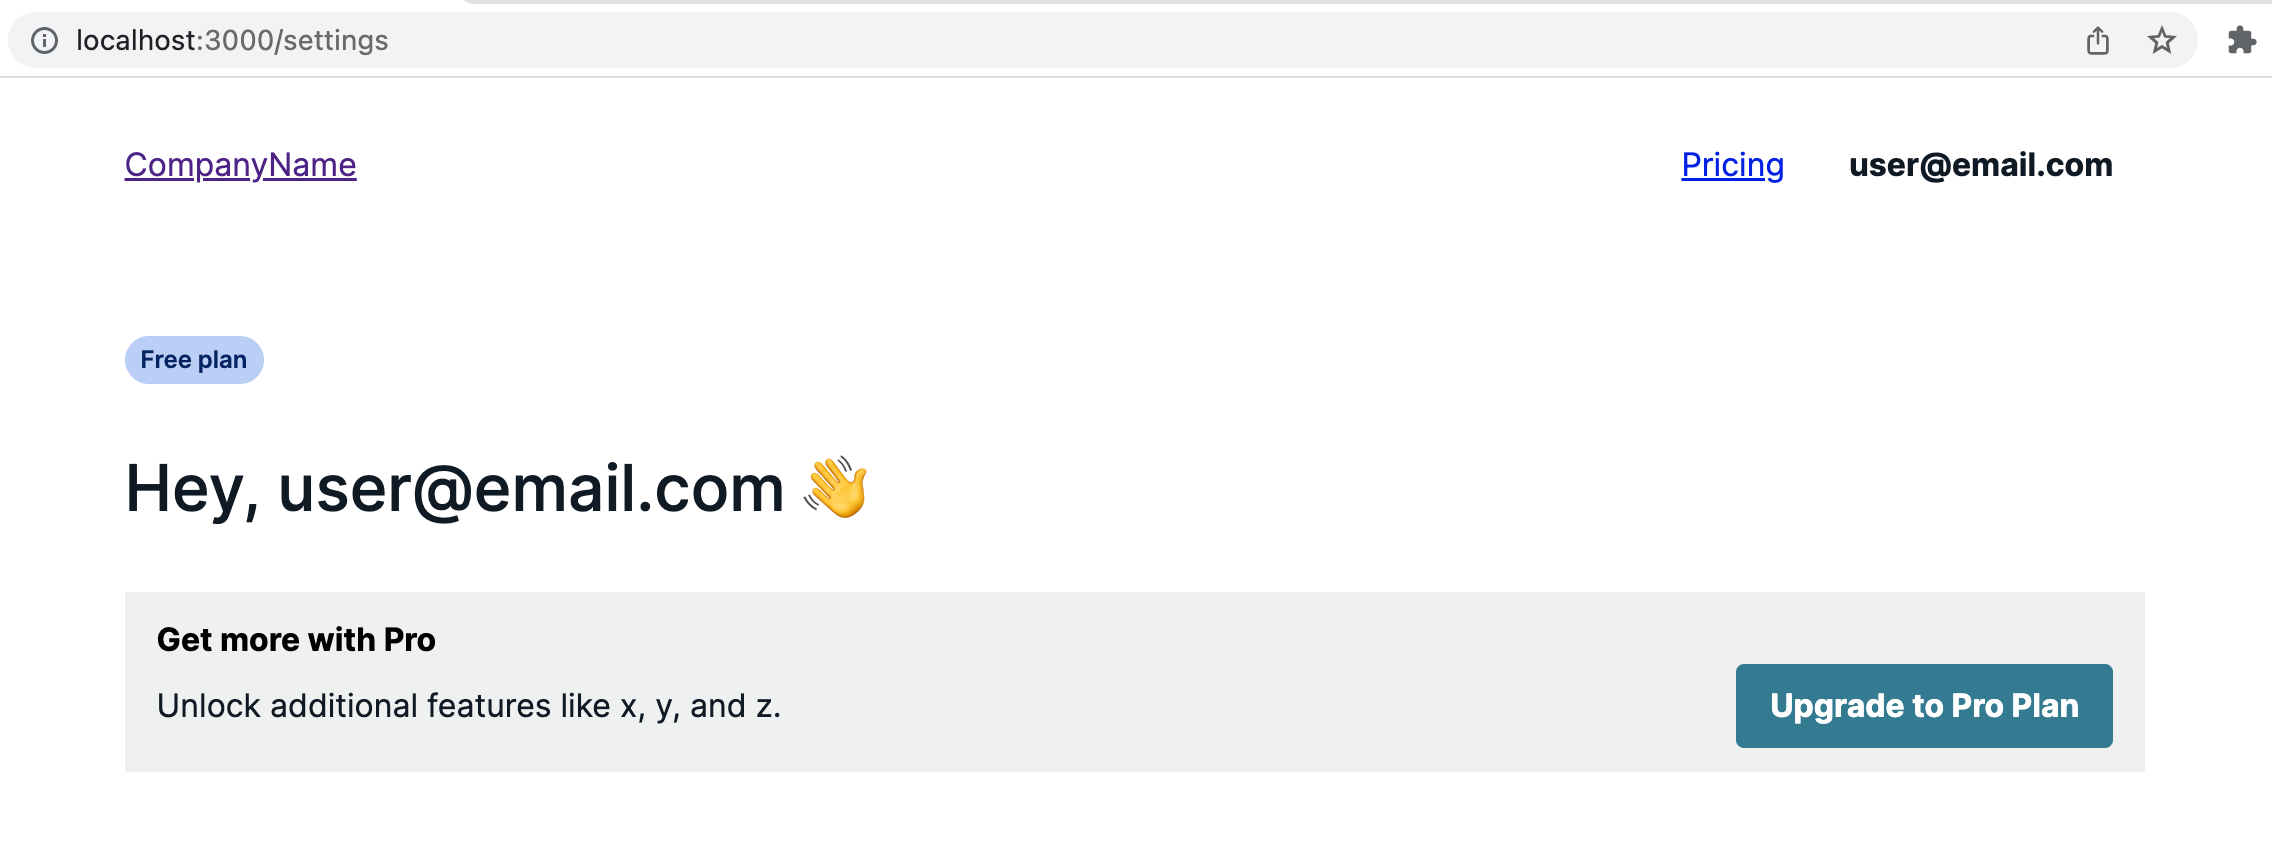Click the share page icon
Viewport: 2272px width, 860px height.
pyautogui.click(x=2098, y=40)
